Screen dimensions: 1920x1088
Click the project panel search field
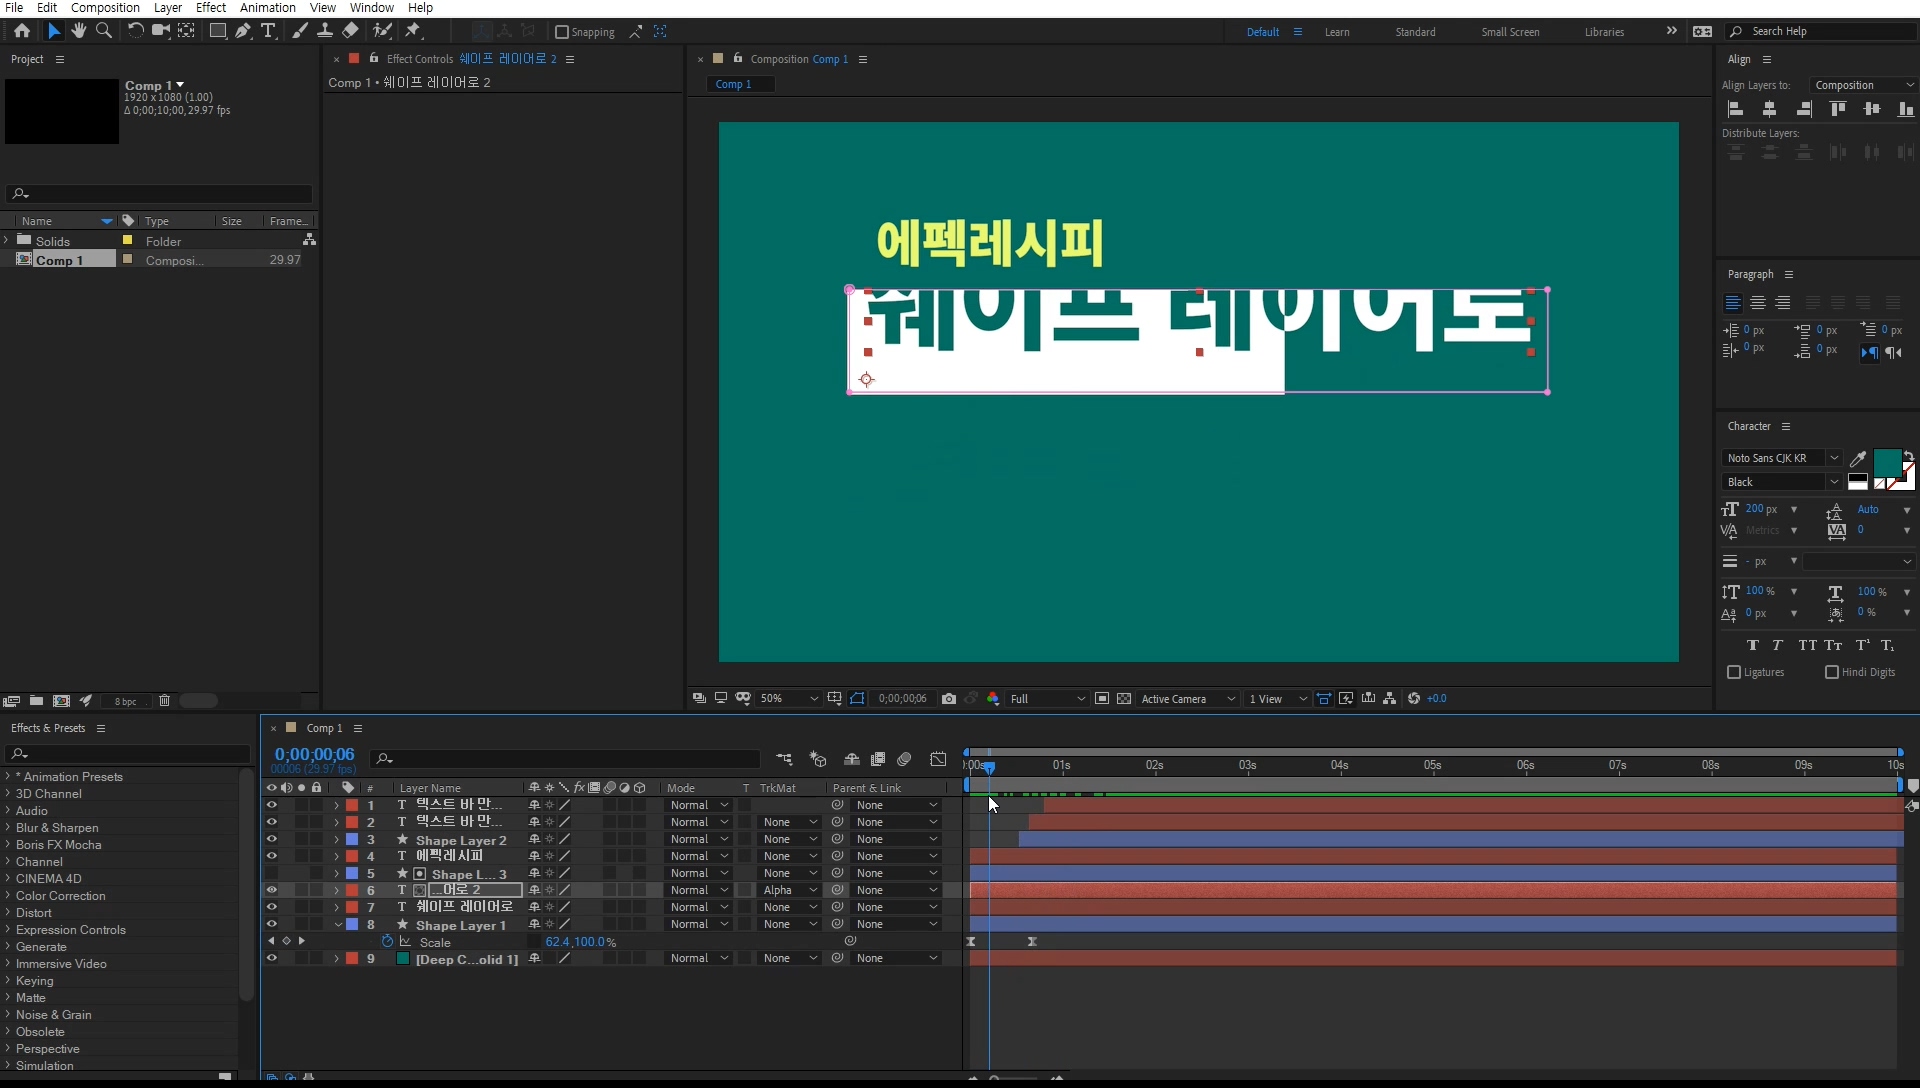160,194
